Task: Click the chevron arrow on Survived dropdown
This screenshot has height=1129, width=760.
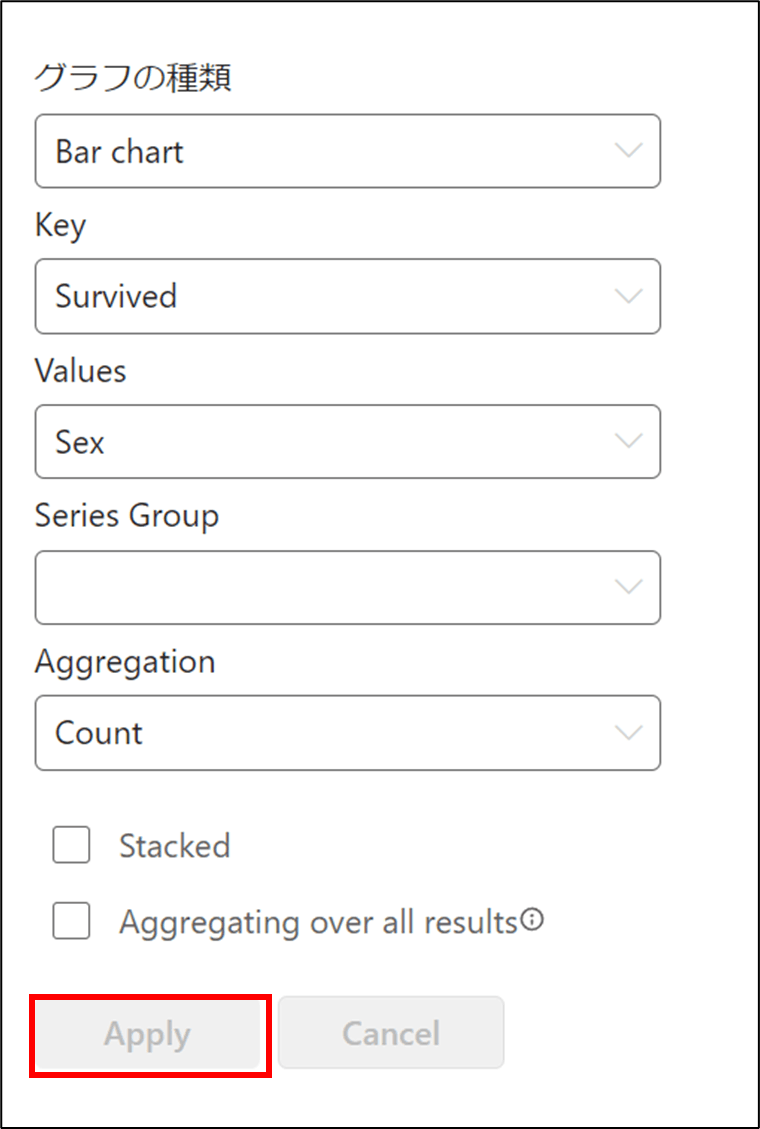Action: point(628,296)
